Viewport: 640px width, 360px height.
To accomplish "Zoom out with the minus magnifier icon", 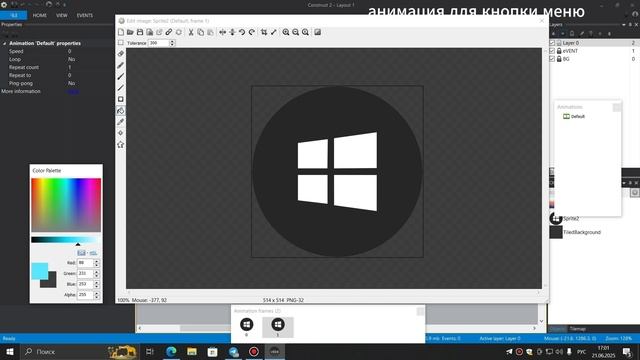I will point(296,32).
